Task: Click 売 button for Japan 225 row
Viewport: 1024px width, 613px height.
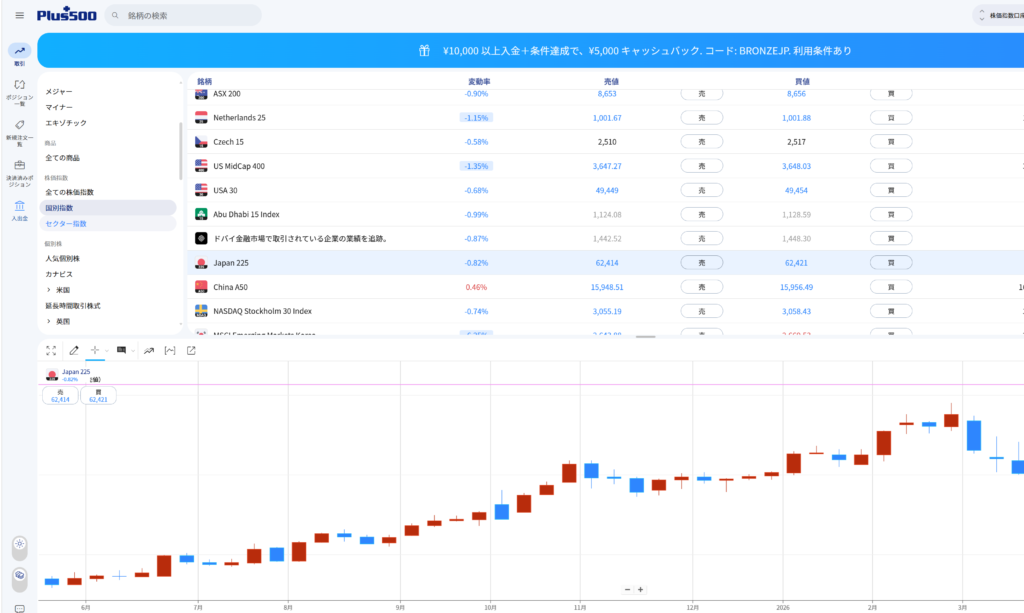Action: point(701,262)
